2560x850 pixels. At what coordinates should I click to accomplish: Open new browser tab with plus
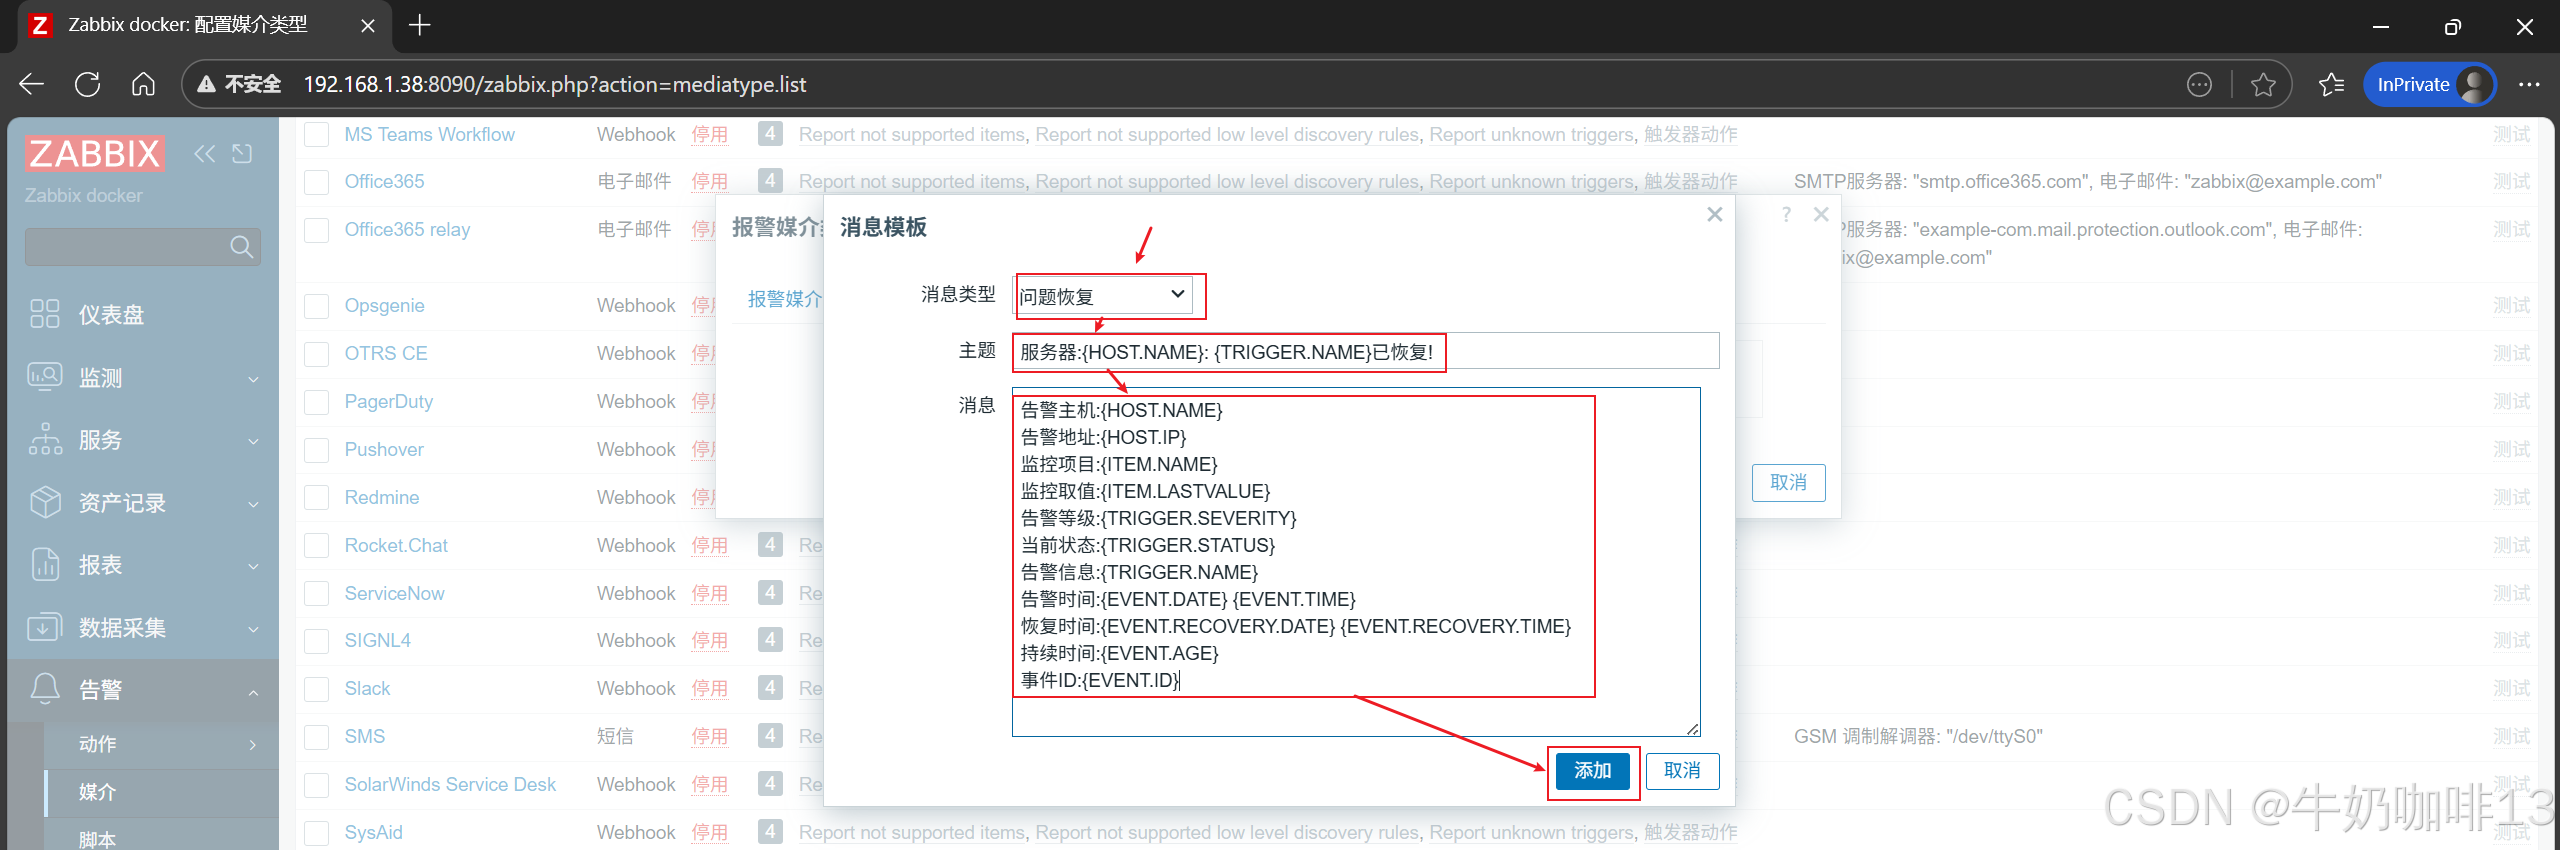click(420, 25)
